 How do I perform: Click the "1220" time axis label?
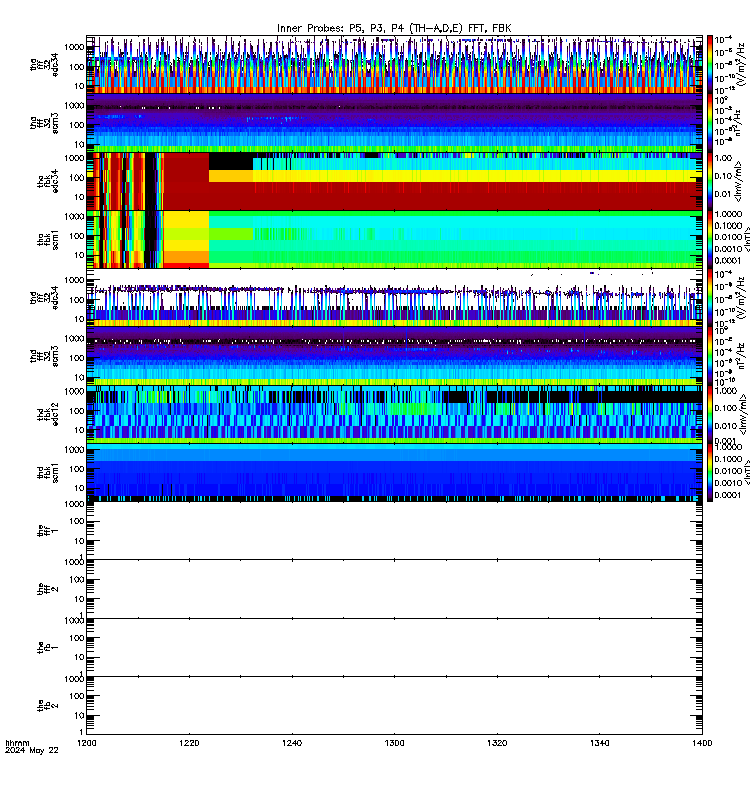tap(189, 743)
